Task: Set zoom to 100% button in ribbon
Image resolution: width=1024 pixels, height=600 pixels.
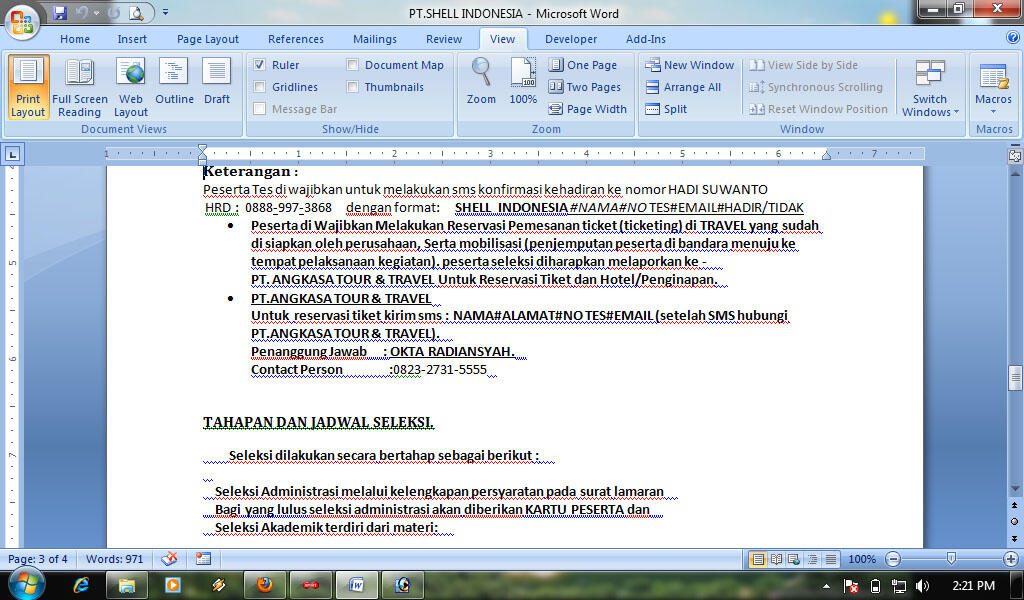Action: click(523, 81)
